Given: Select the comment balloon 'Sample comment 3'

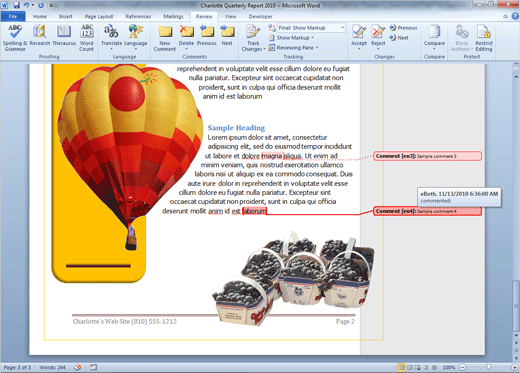Looking at the screenshot, I should [427, 156].
